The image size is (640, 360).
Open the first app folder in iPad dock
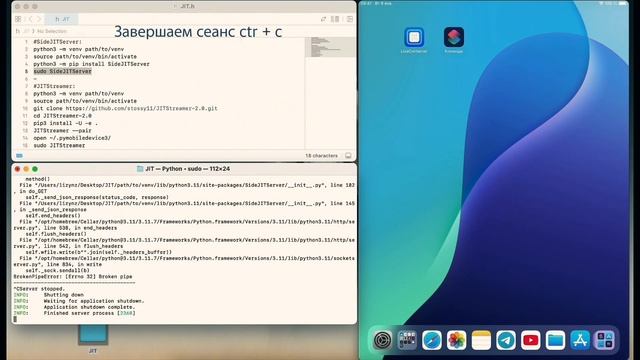click(x=407, y=340)
